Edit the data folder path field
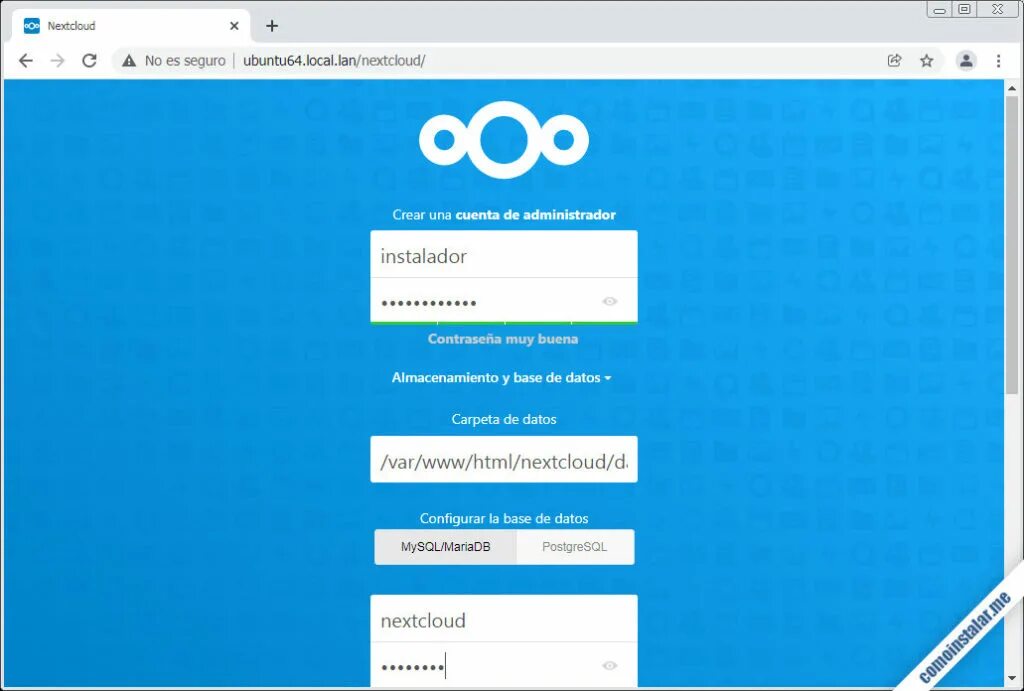The height and width of the screenshot is (691, 1024). pos(504,460)
